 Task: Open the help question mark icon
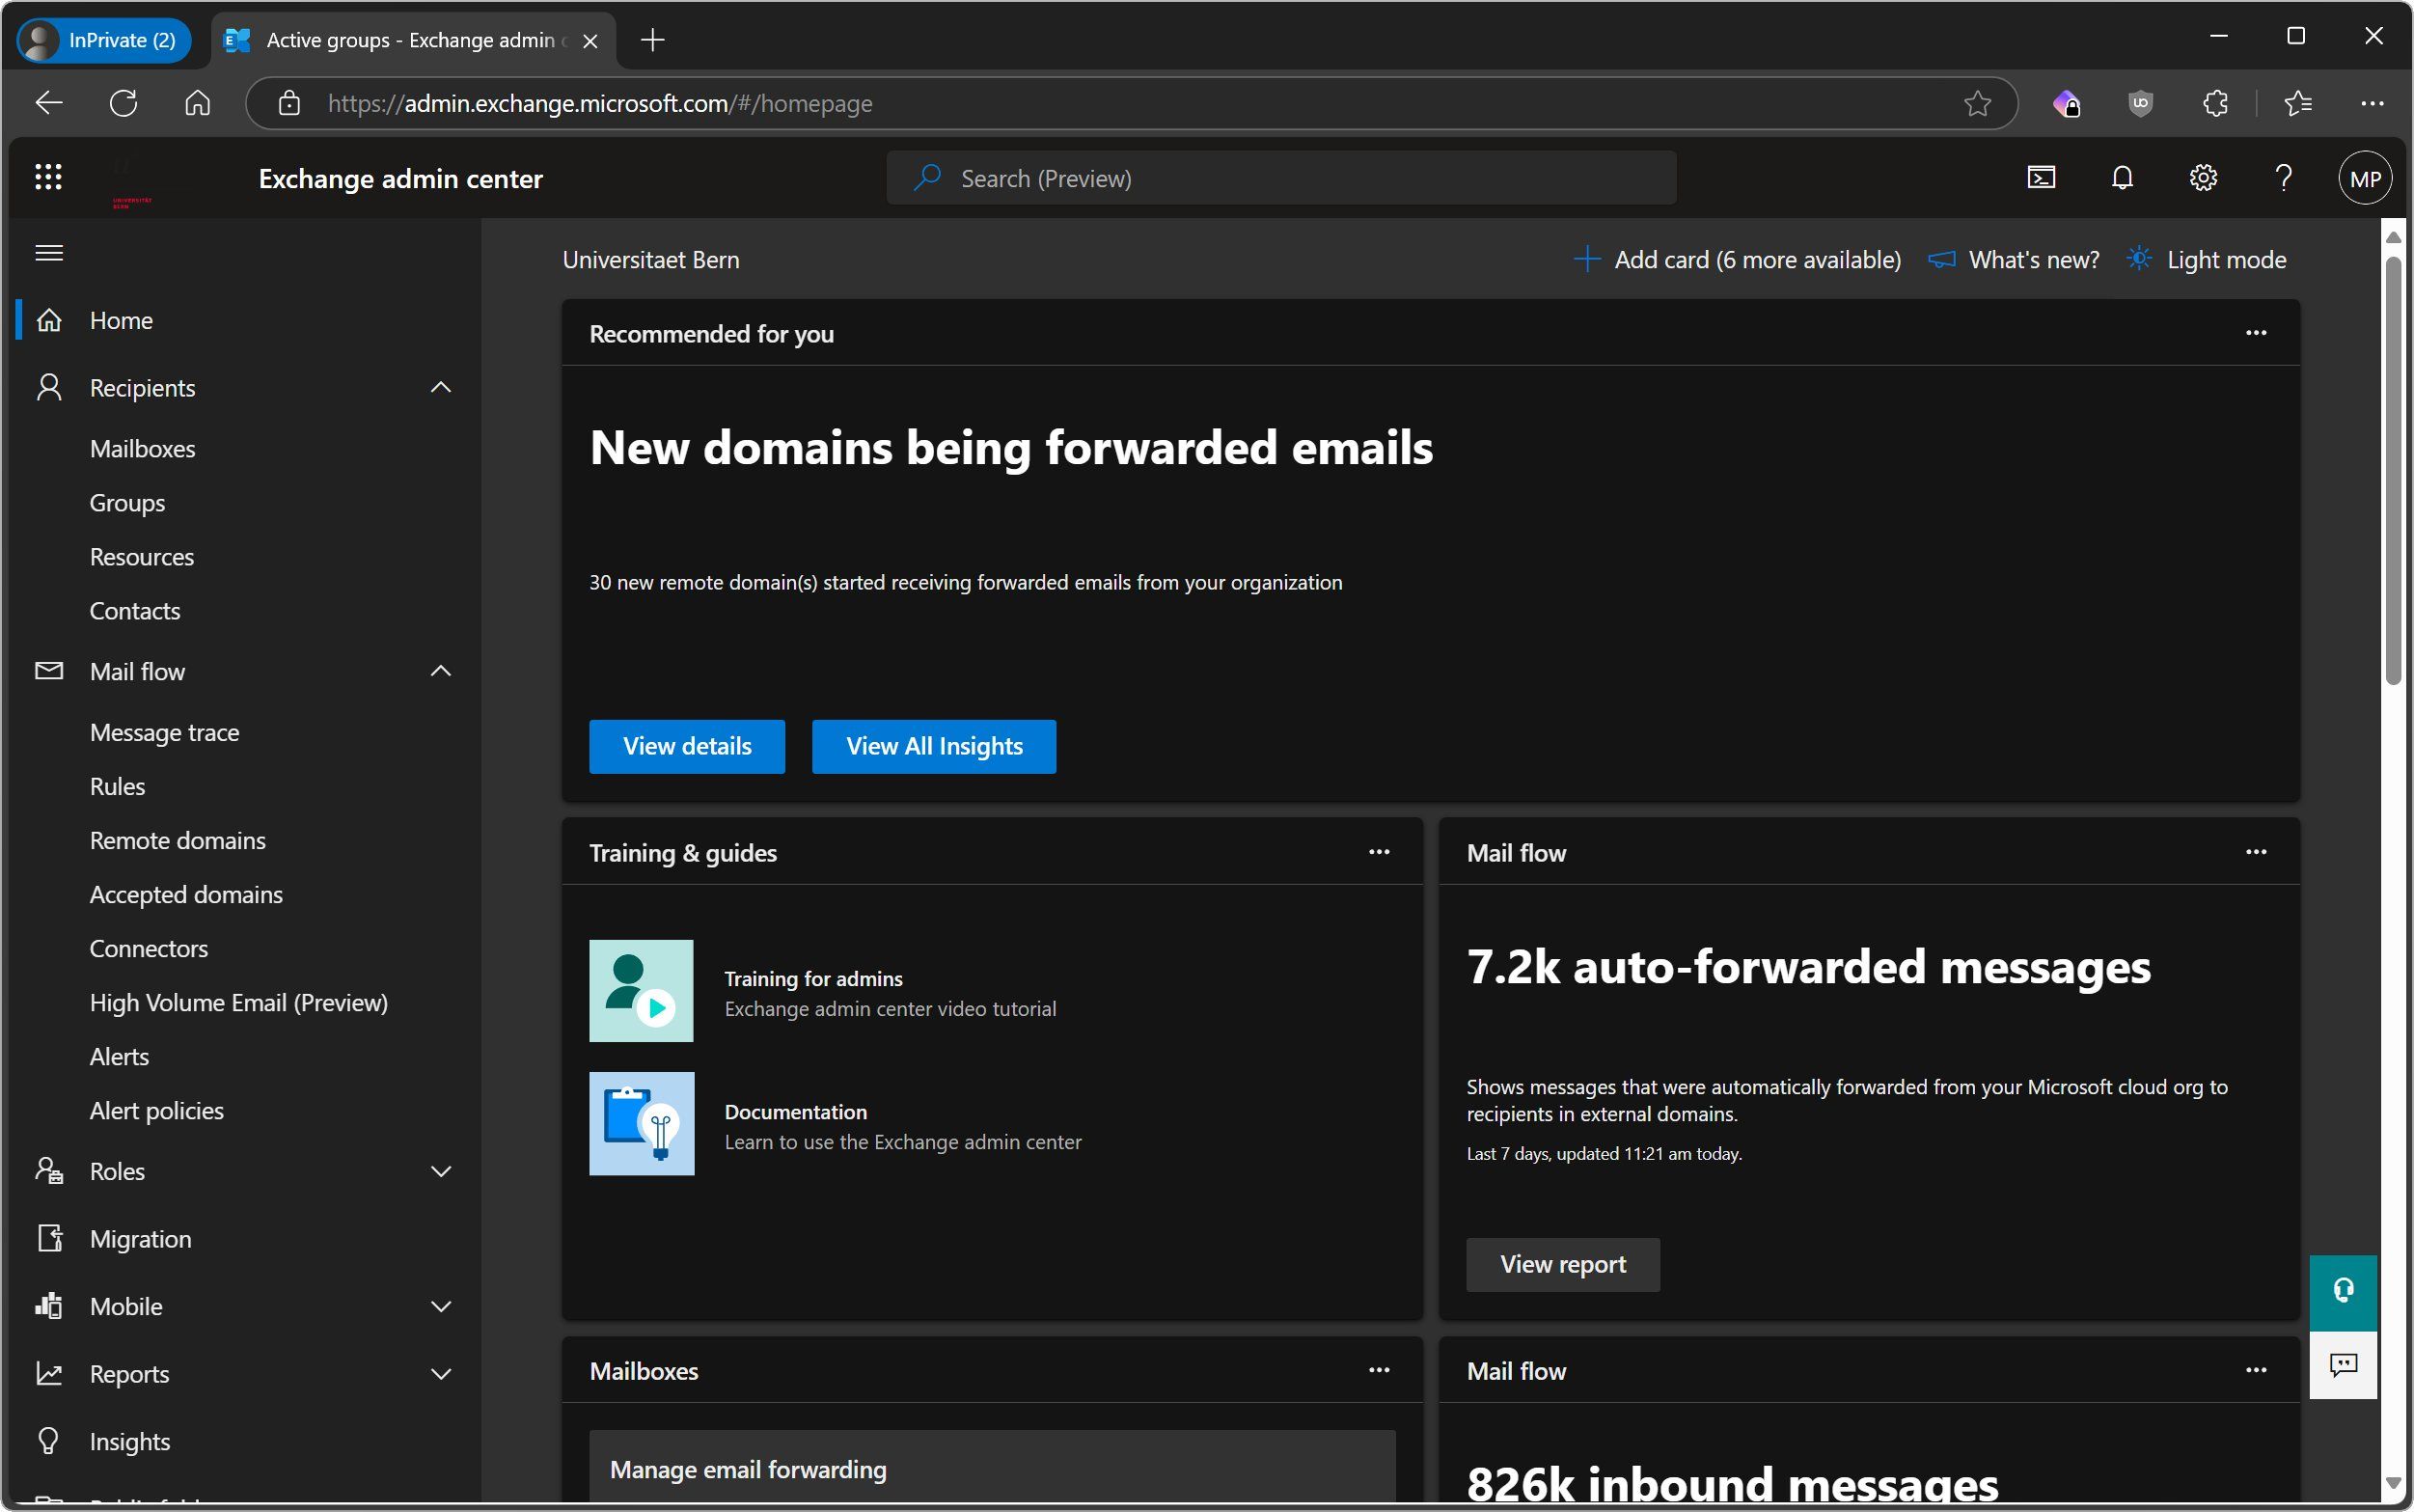[2283, 178]
